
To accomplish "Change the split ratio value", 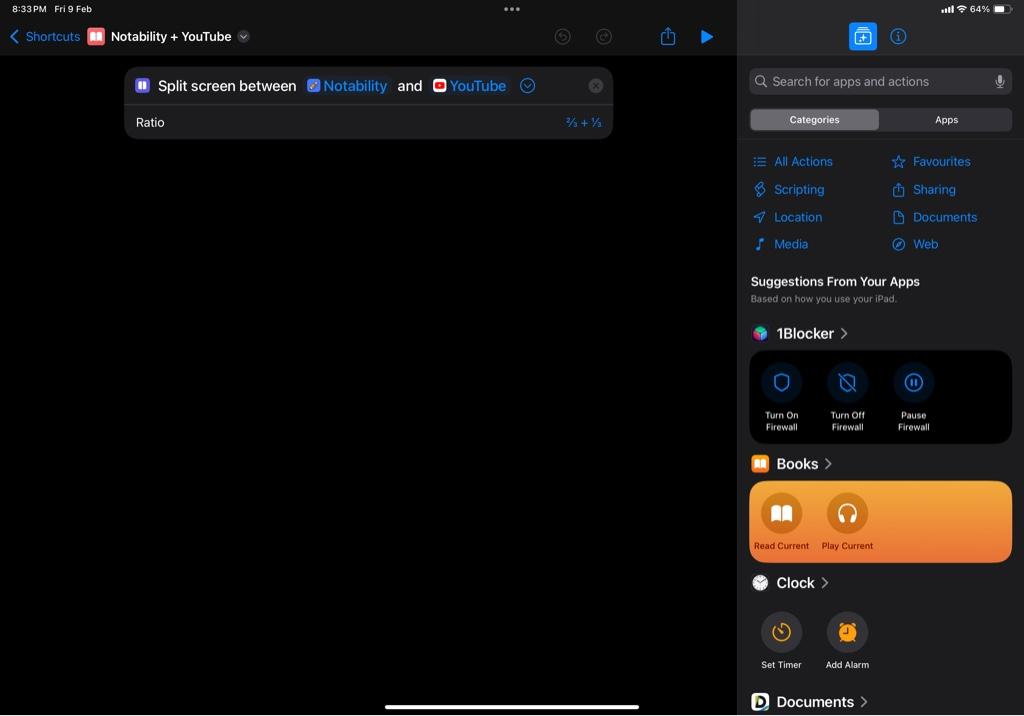I will 583,122.
